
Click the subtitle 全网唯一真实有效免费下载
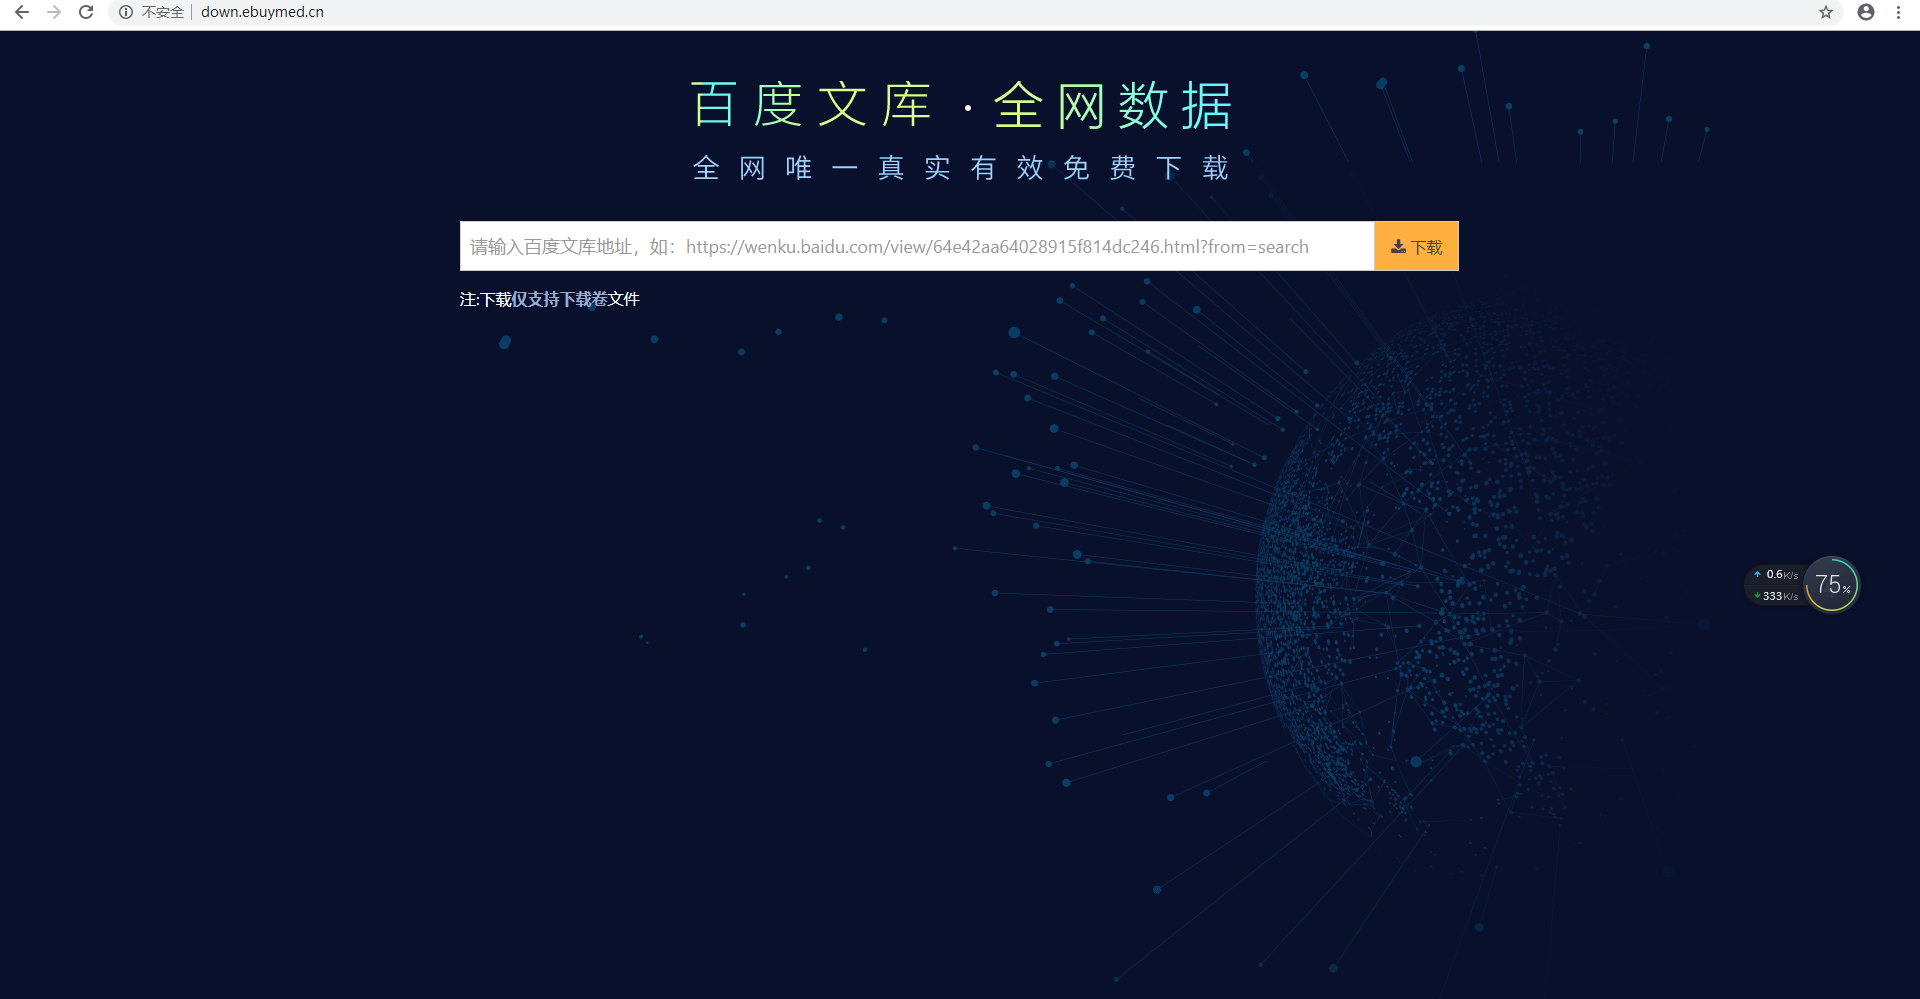click(961, 168)
